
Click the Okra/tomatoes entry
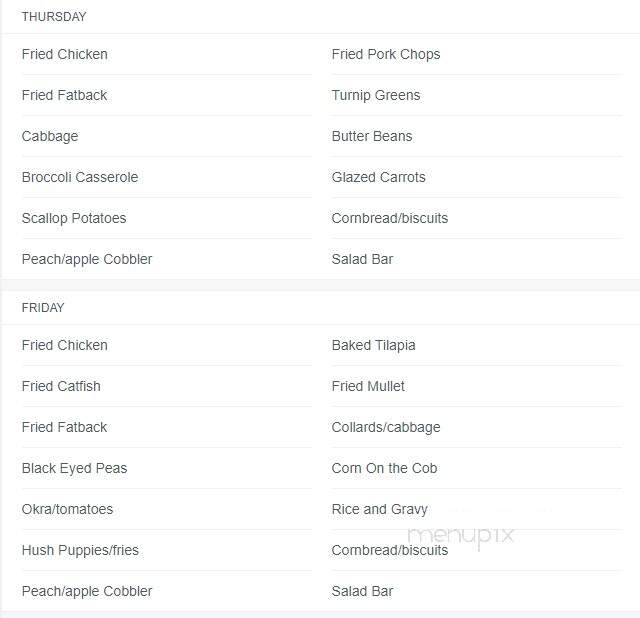tap(67, 509)
